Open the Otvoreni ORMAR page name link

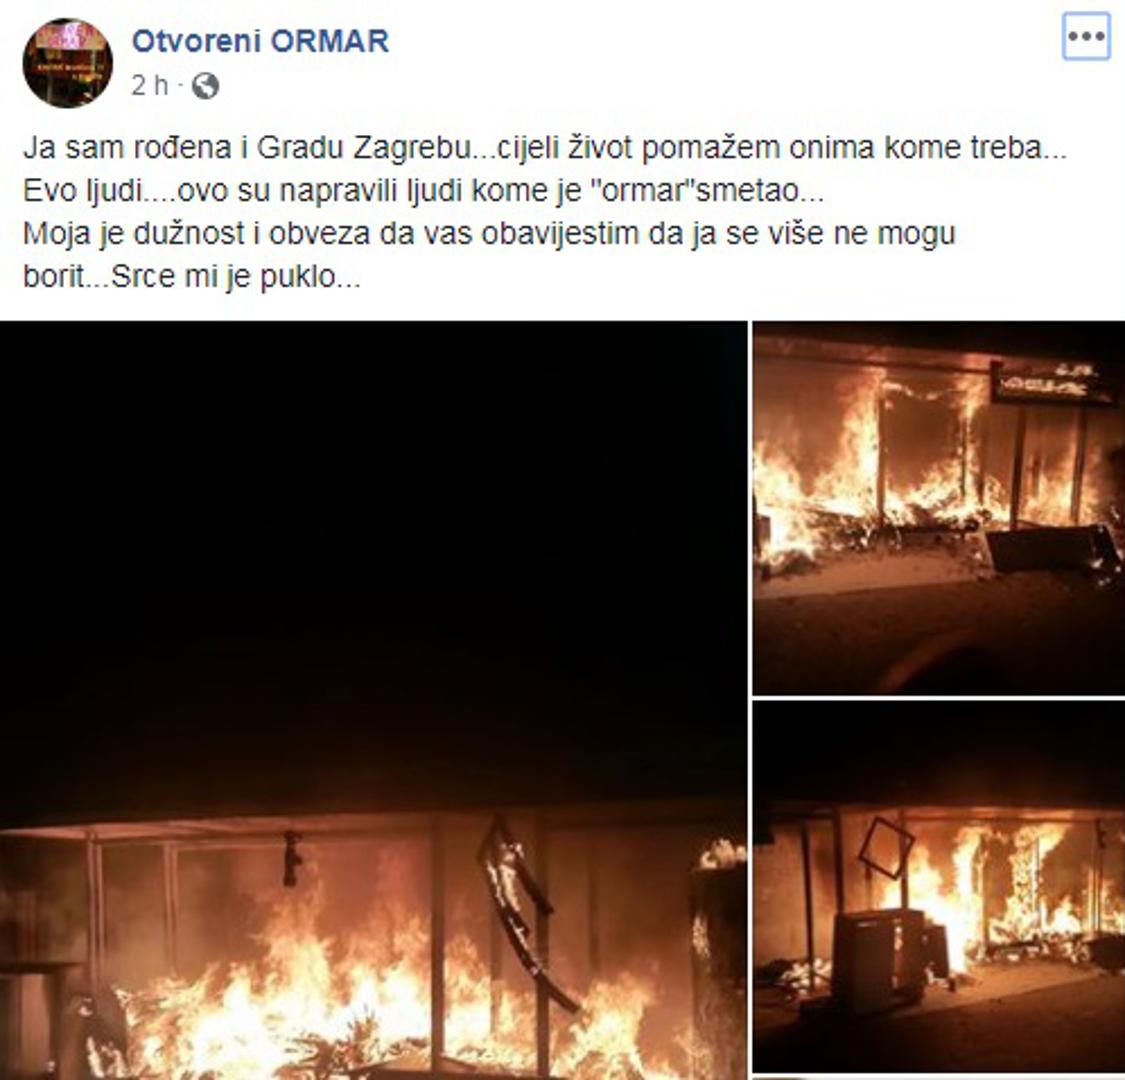[x=260, y=41]
